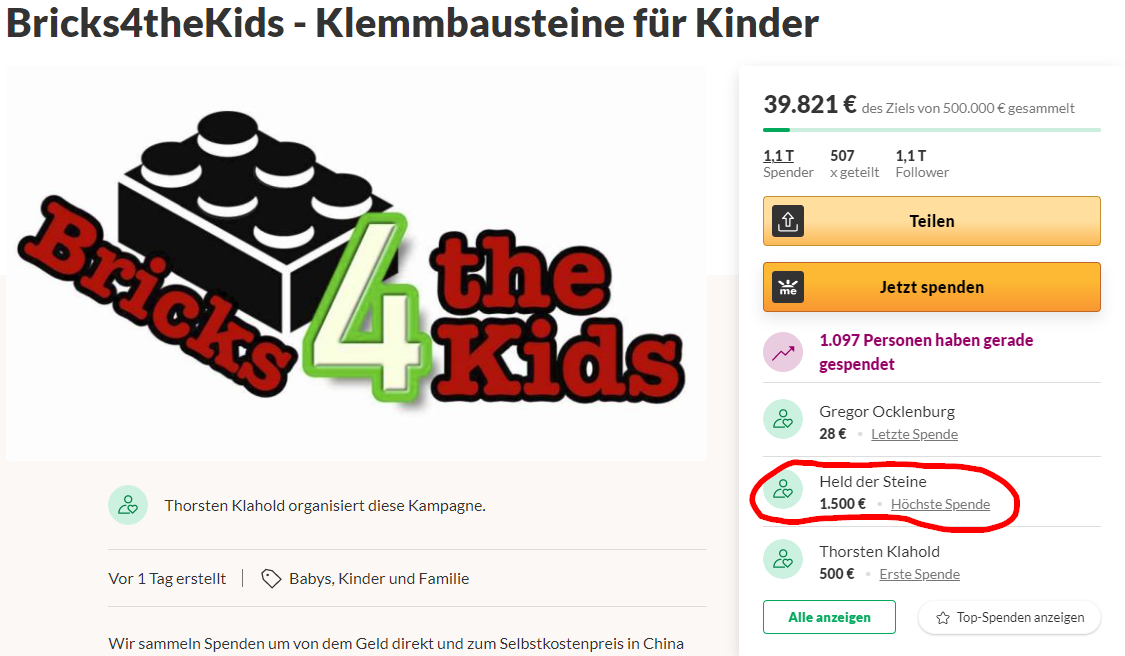Open Top-Spenden anzeigen list
The height and width of the screenshot is (656, 1125).
click(x=1009, y=617)
